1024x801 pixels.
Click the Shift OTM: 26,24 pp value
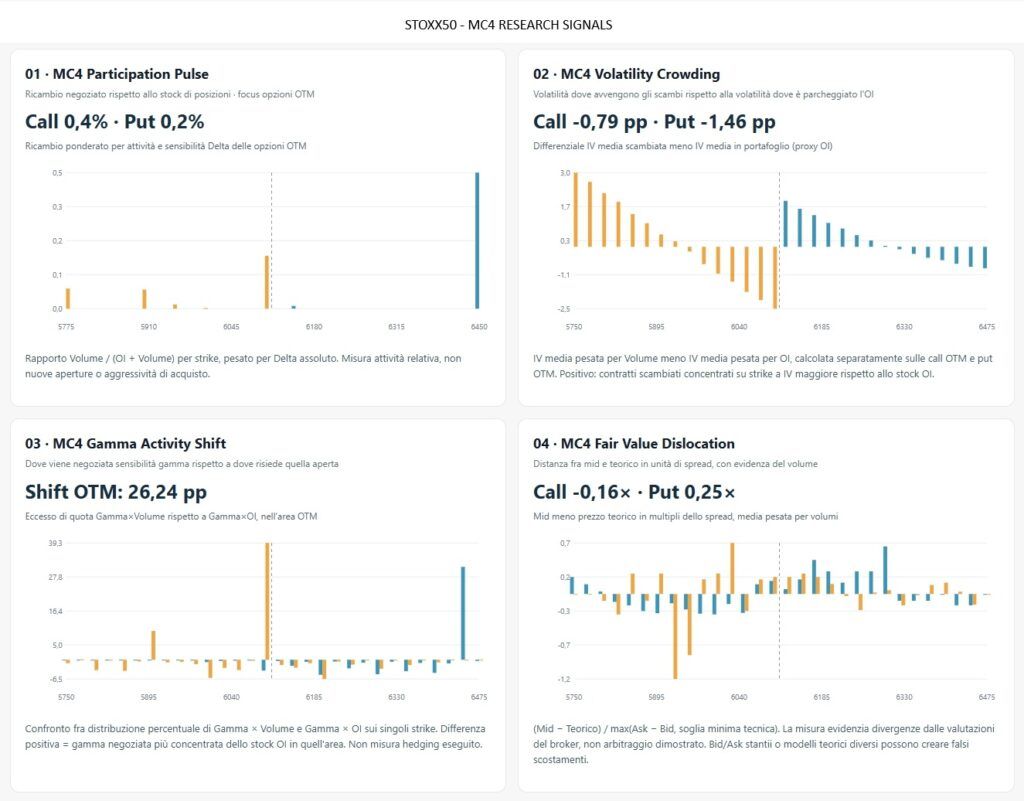pos(116,492)
